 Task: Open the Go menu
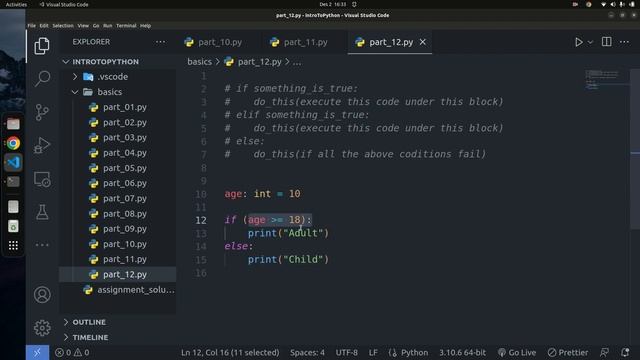(96, 25)
